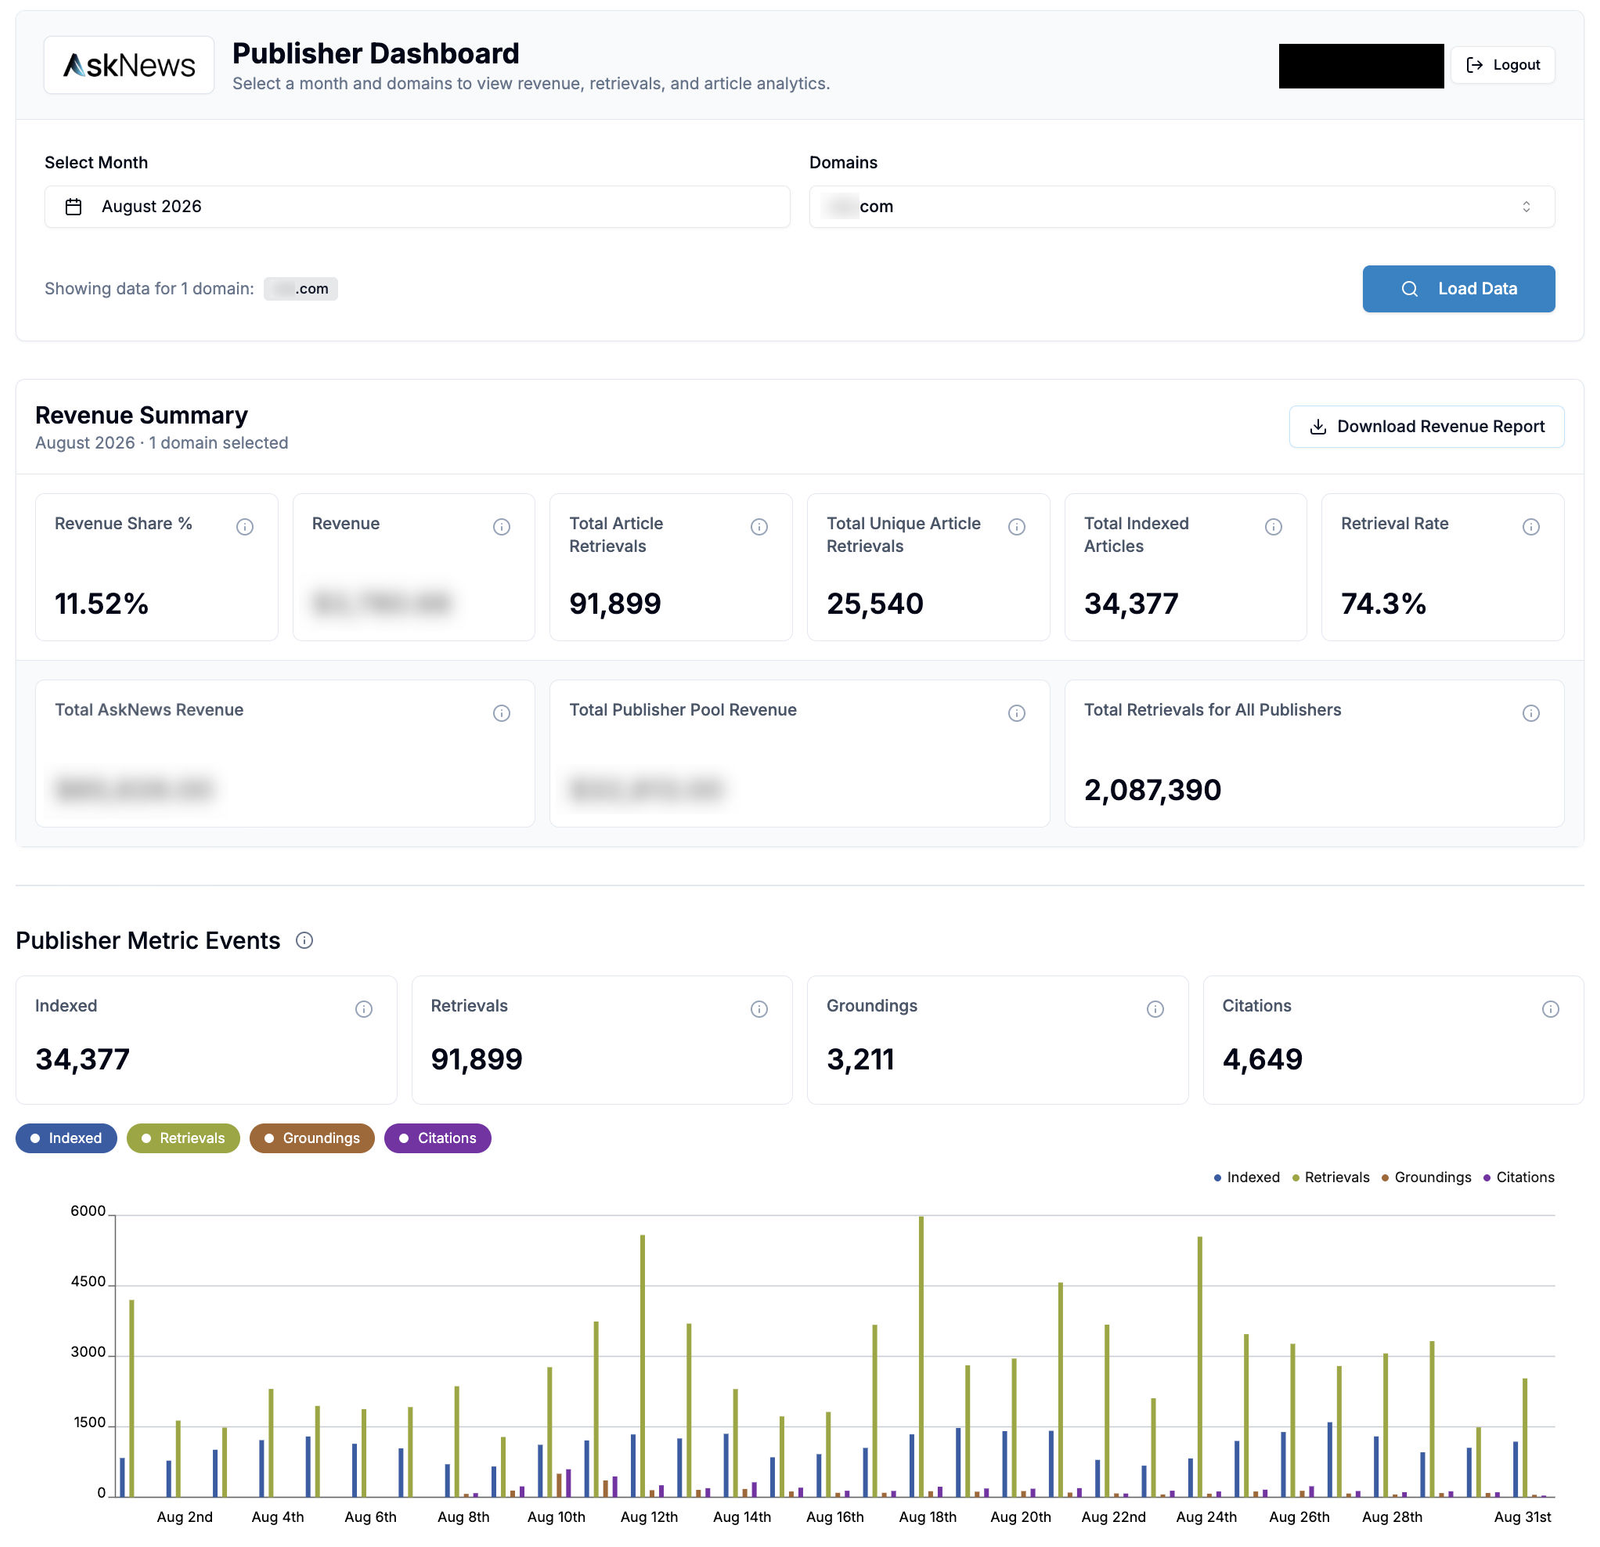
Task: Click Indexed in the chart legend
Action: click(1246, 1177)
